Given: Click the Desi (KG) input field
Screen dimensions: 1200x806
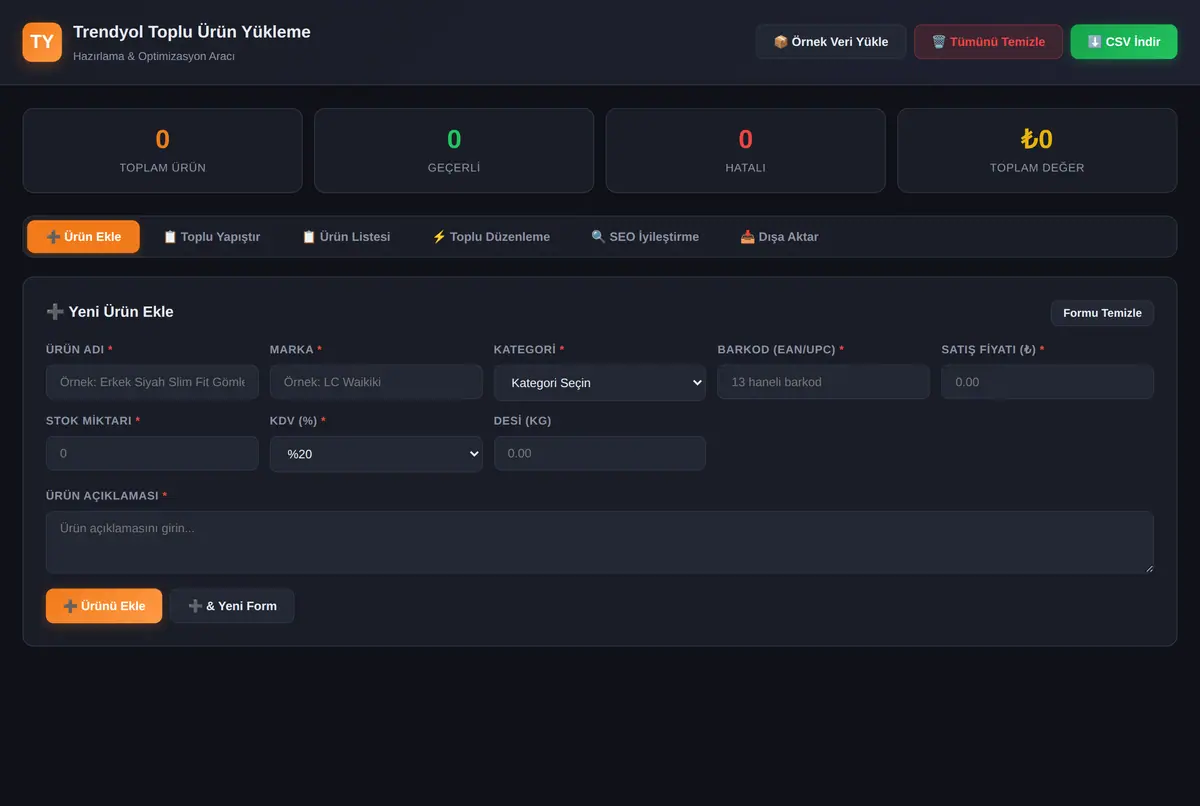Looking at the screenshot, I should coord(600,453).
